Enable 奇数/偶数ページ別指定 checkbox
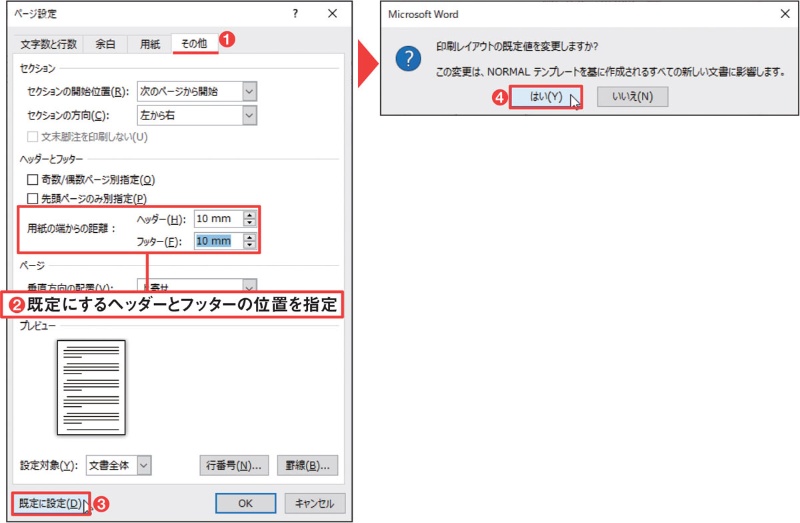Viewport: 800px width, 523px height. click(x=34, y=179)
